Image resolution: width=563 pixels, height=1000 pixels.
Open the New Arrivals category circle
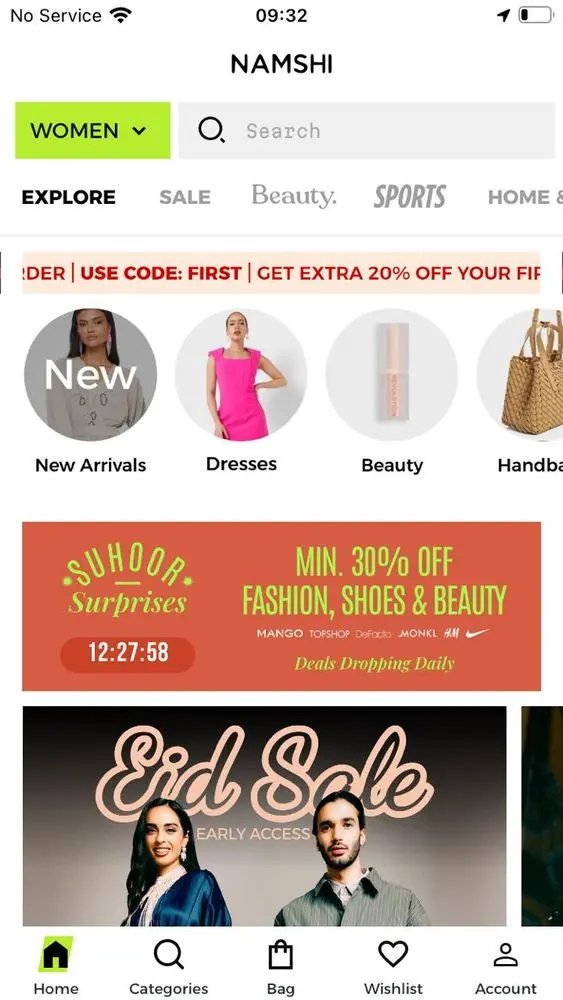tap(91, 374)
